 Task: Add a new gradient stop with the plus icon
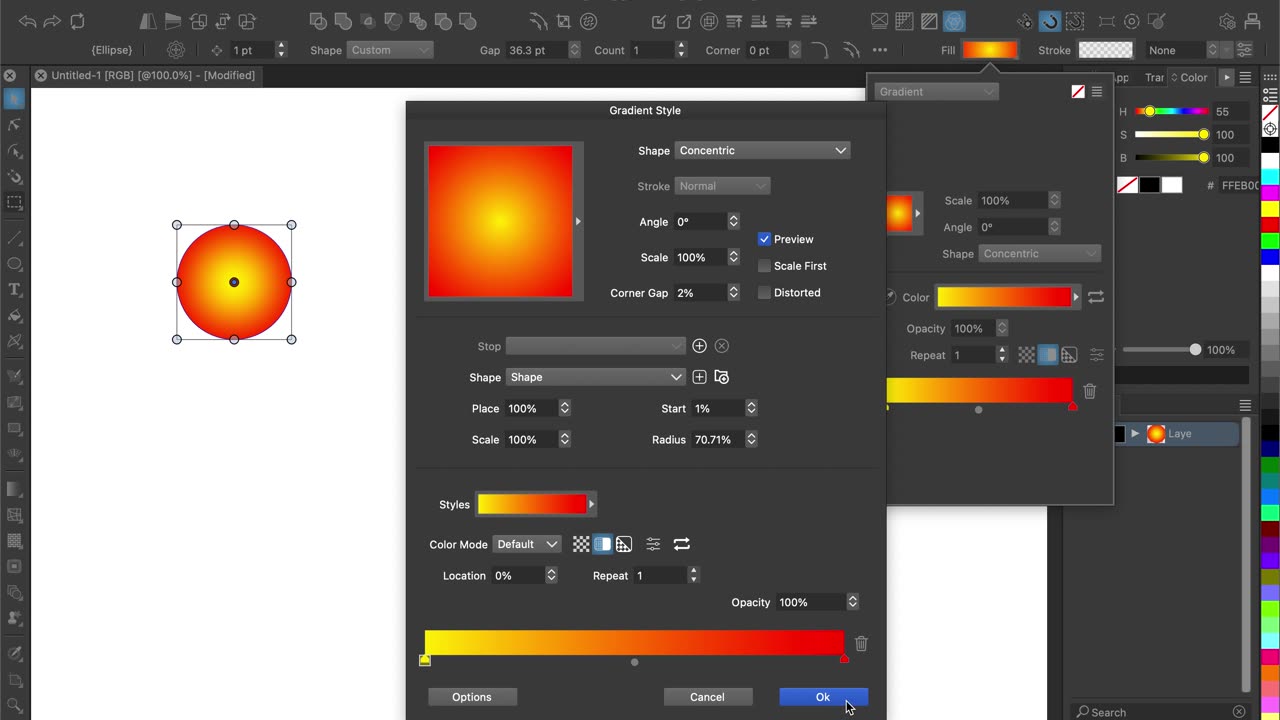(699, 346)
